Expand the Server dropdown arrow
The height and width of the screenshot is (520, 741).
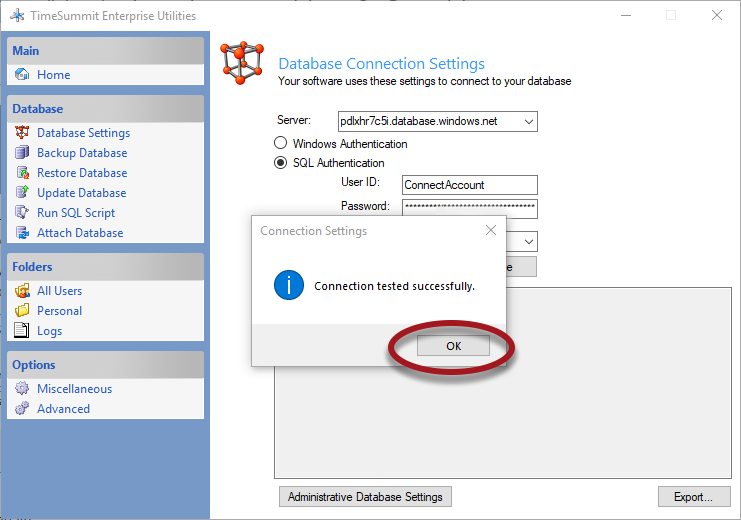[529, 121]
